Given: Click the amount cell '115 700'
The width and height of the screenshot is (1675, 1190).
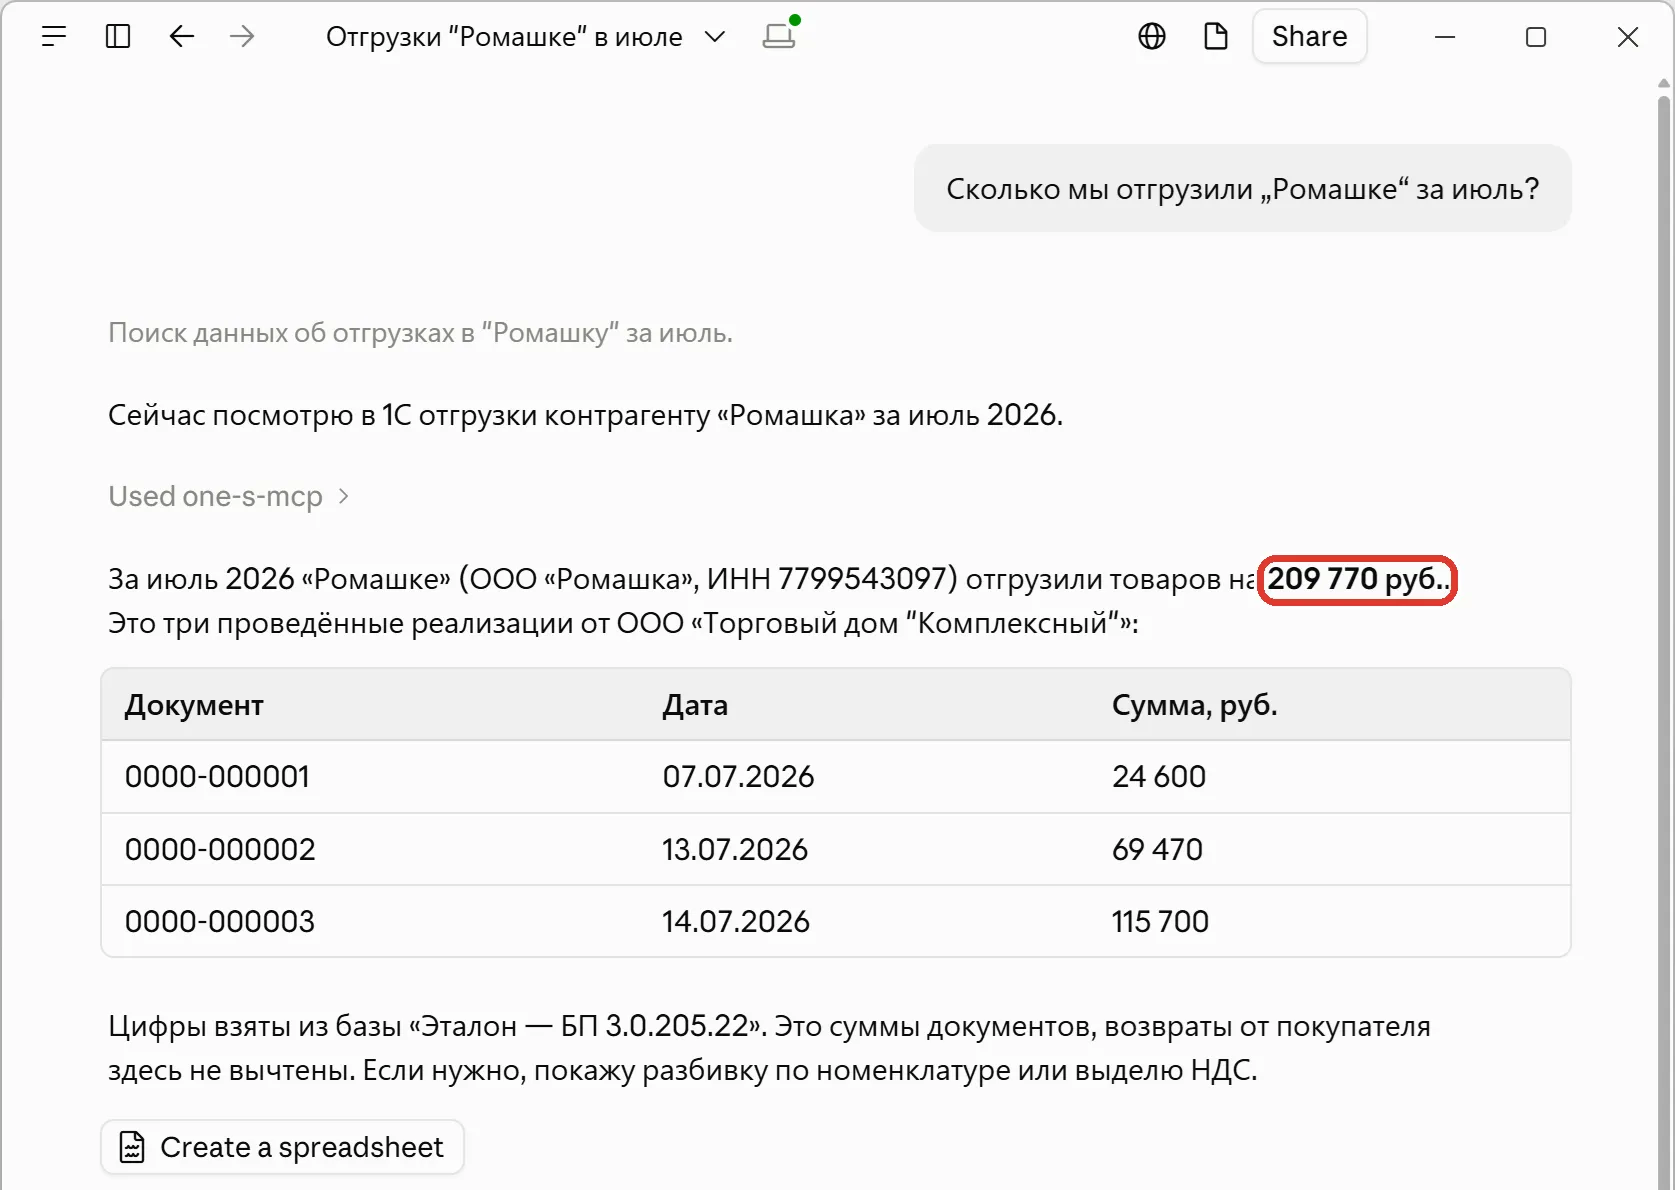Looking at the screenshot, I should click(x=1160, y=922).
